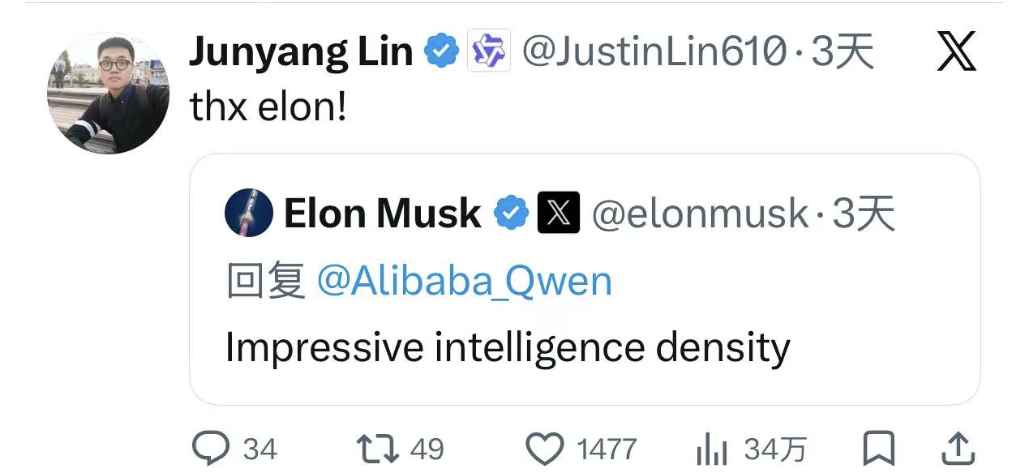
Task: Click the Elon Musk display name
Action: [x=382, y=213]
